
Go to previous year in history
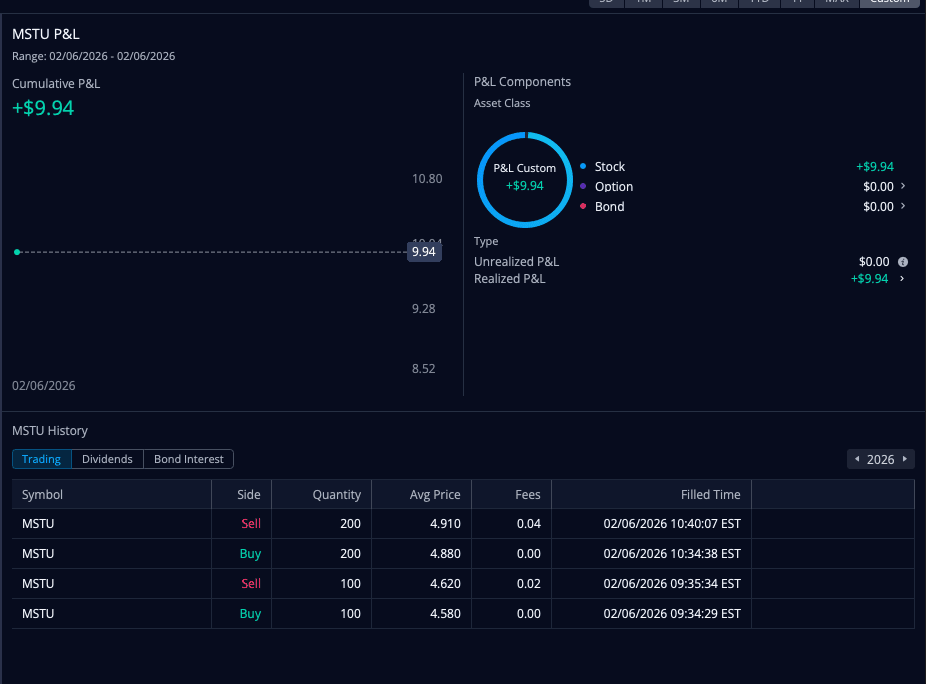(x=856, y=459)
